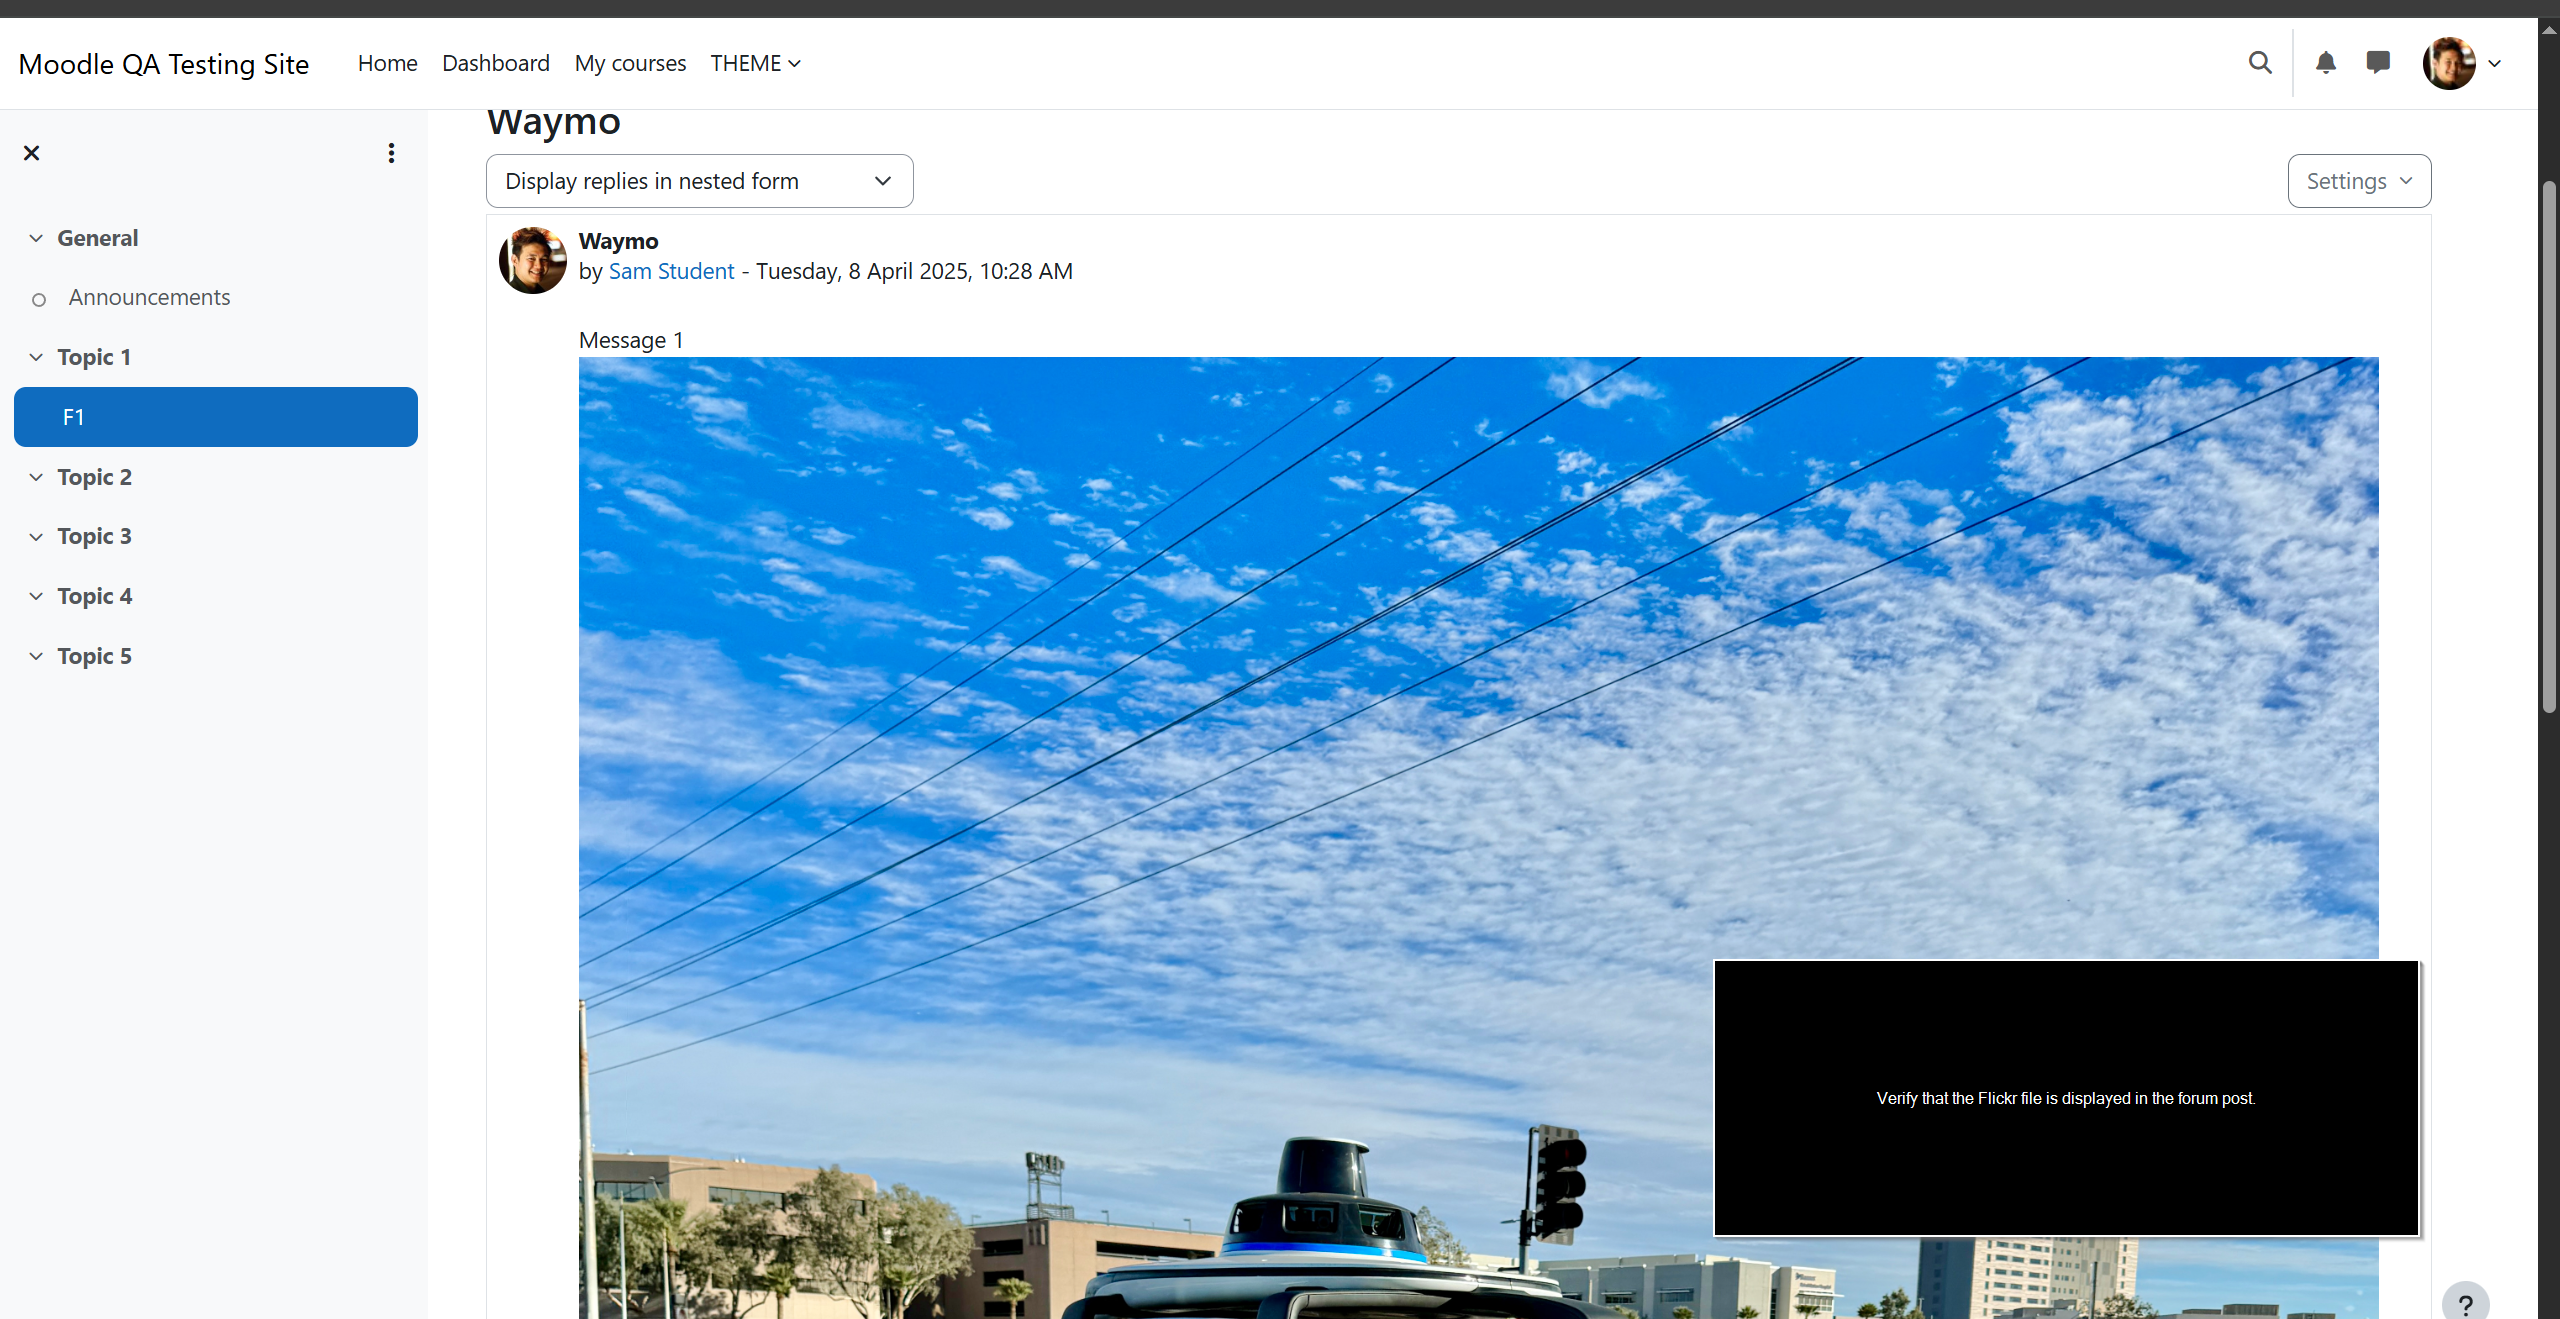
Task: Collapse the Topic 4 chevron
Action: [36, 596]
